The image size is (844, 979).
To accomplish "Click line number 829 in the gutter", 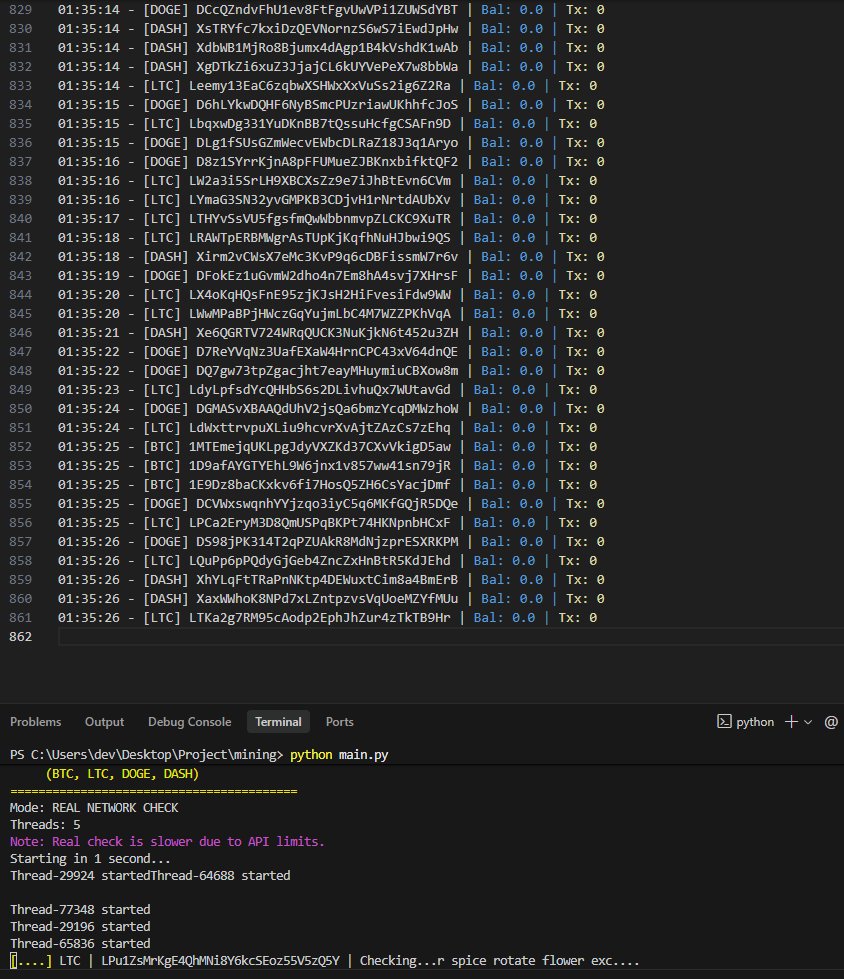I will (21, 9).
